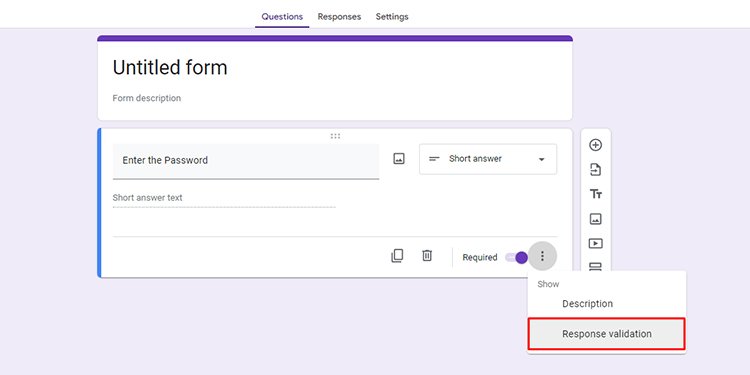Open the Short answer question type dropdown

pos(488,159)
